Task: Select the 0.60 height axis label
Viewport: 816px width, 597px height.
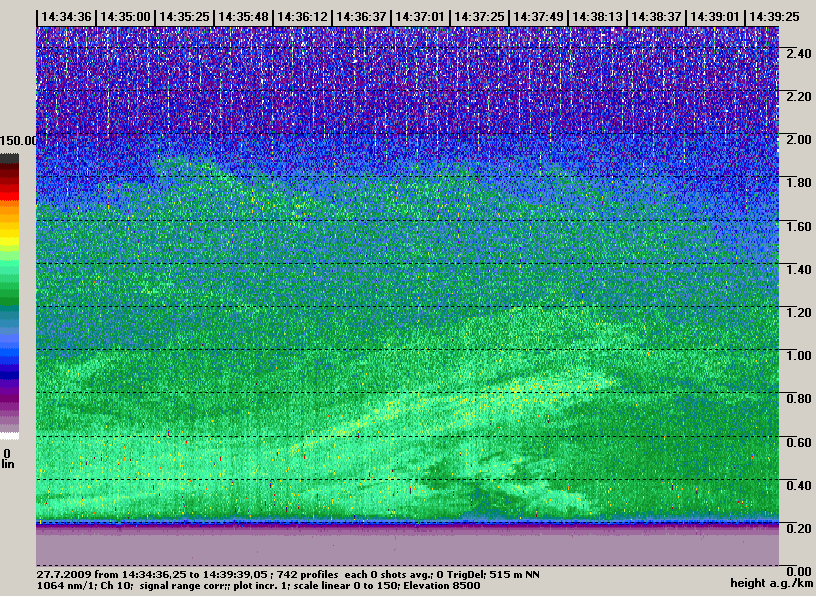Action: point(798,442)
